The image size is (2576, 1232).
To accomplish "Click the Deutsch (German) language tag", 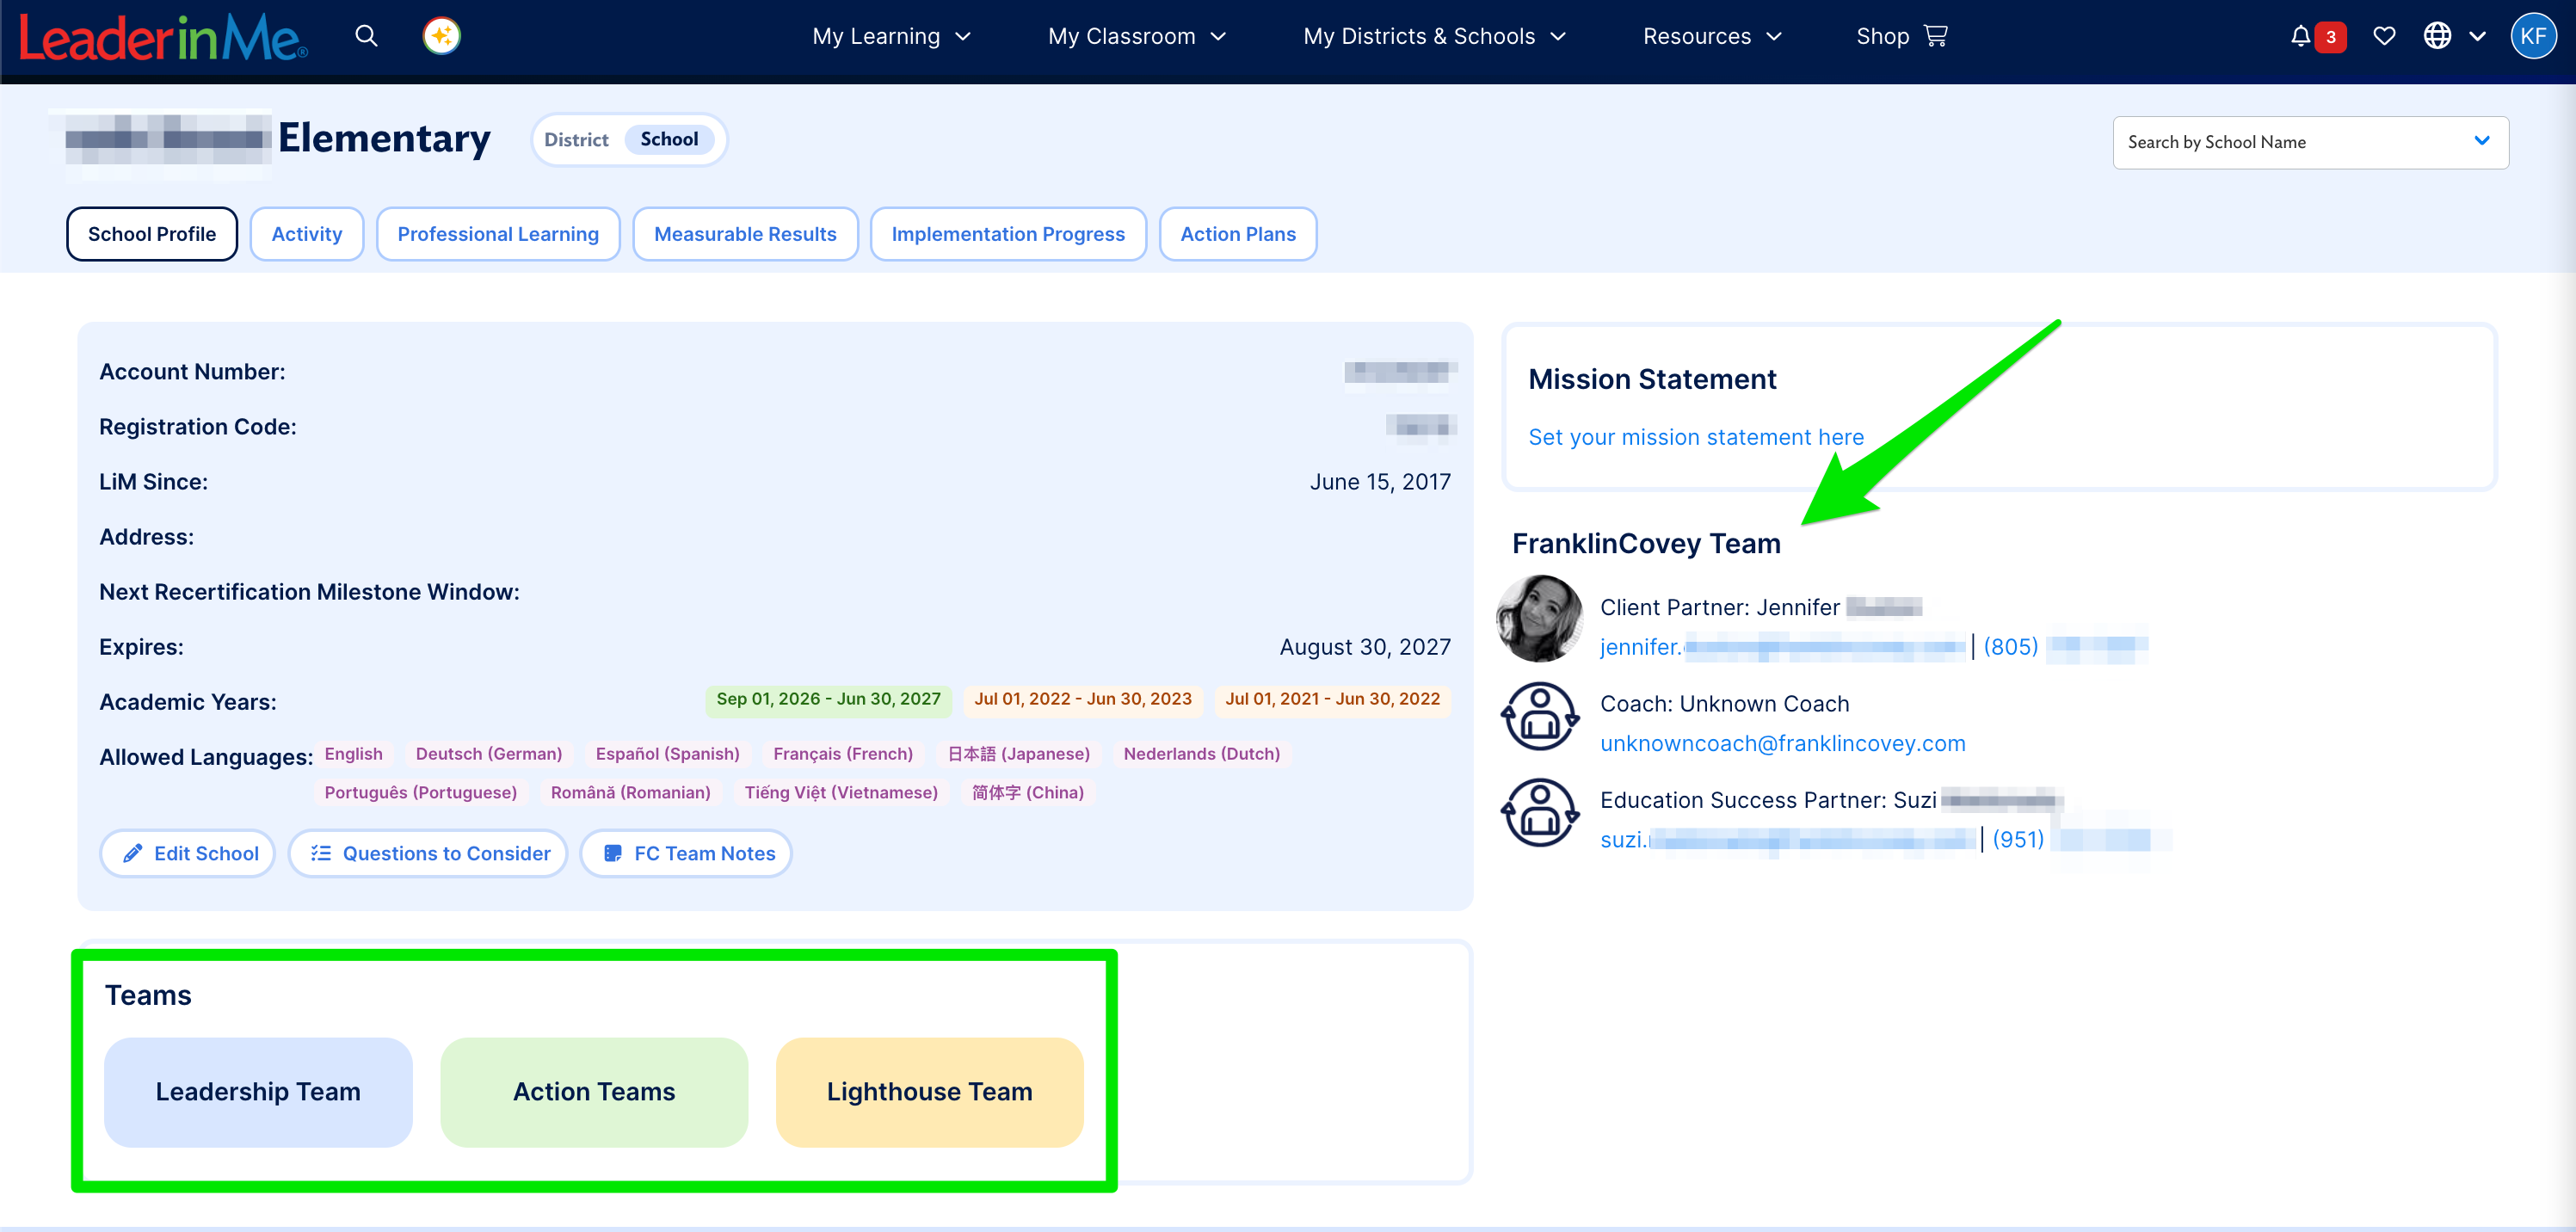I will 489,754.
